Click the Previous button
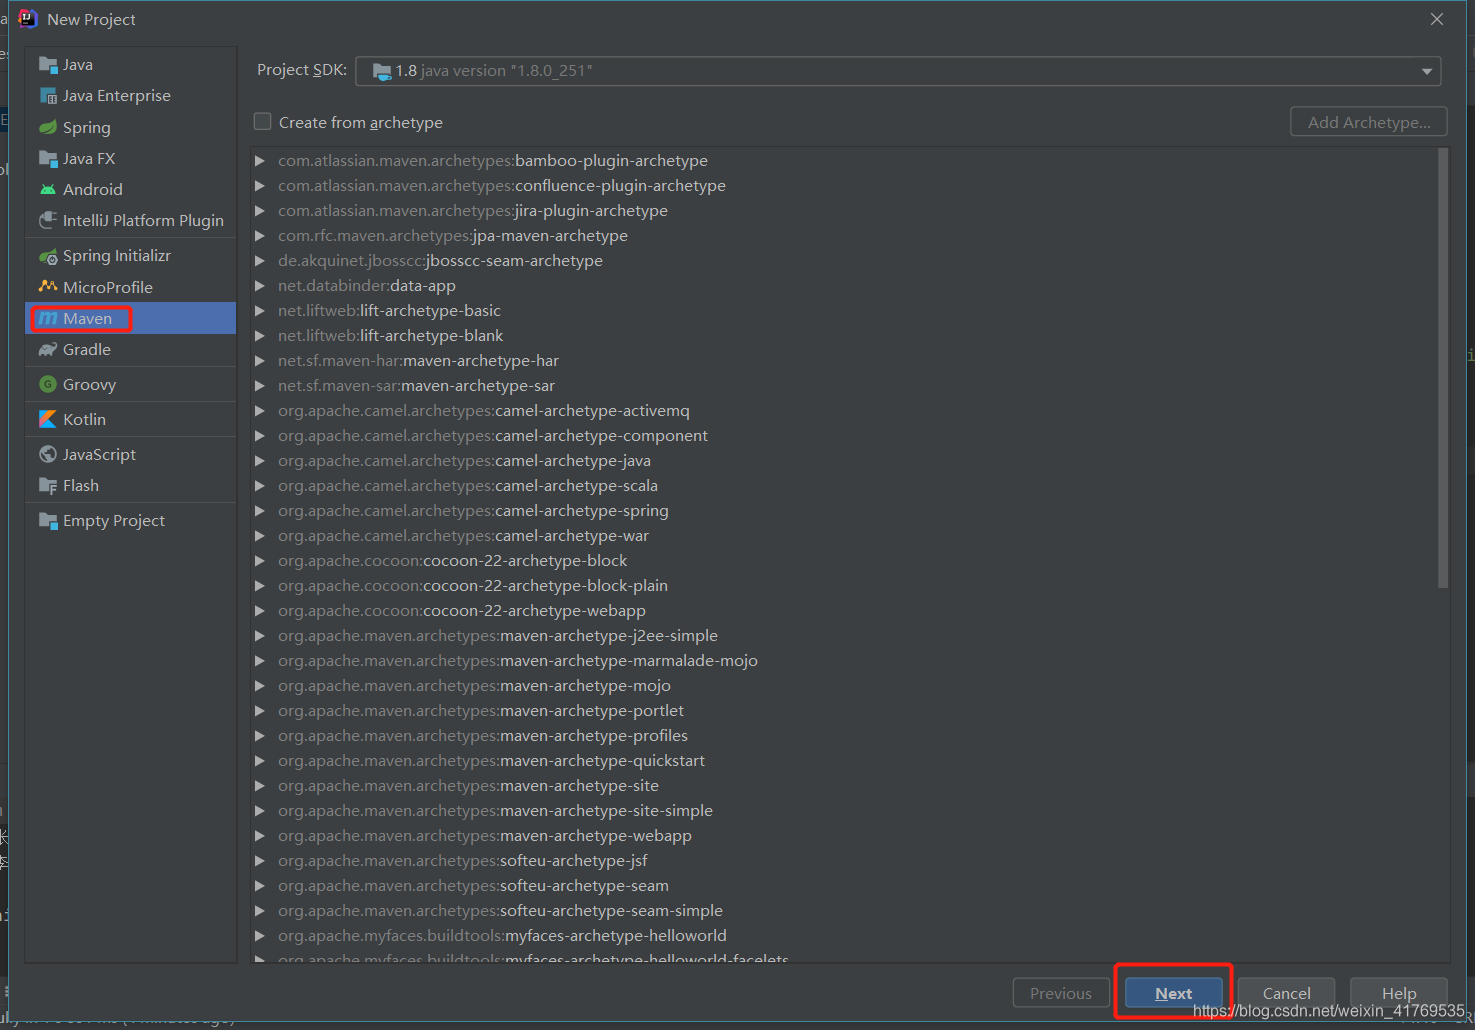Viewport: 1475px width, 1030px height. [1061, 993]
